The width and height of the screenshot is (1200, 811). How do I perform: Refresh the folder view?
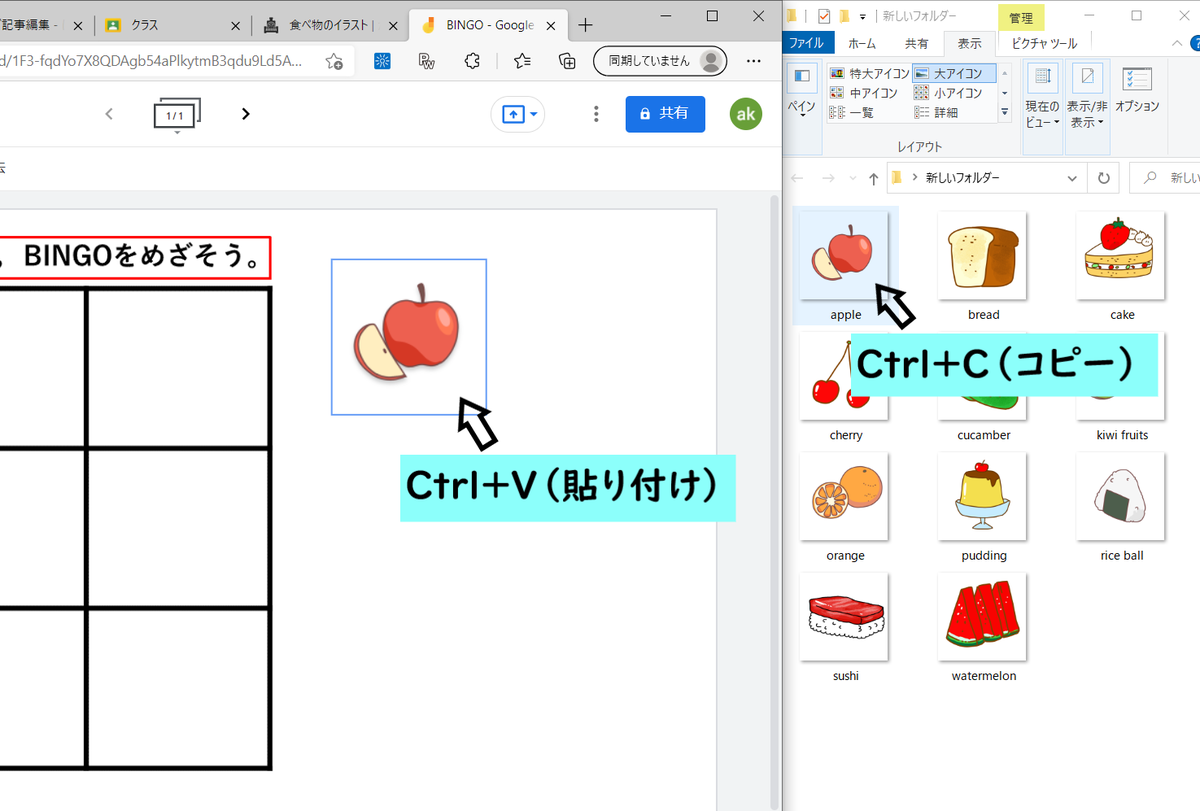[1103, 178]
